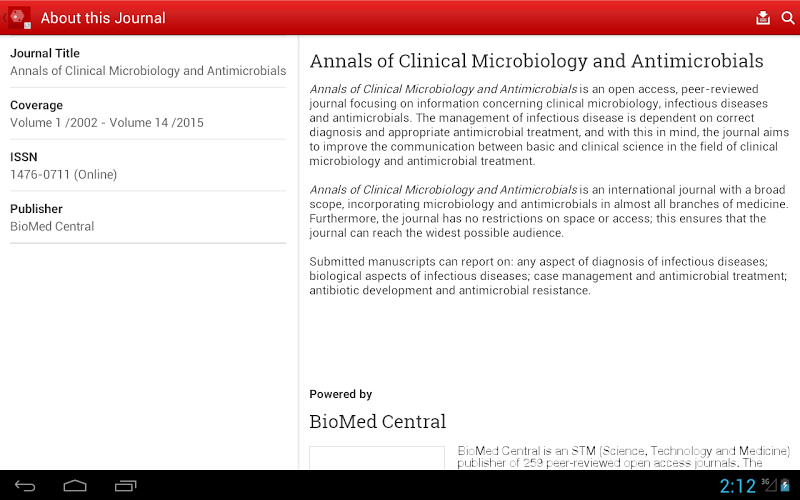Select the ISSN row

[148, 166]
